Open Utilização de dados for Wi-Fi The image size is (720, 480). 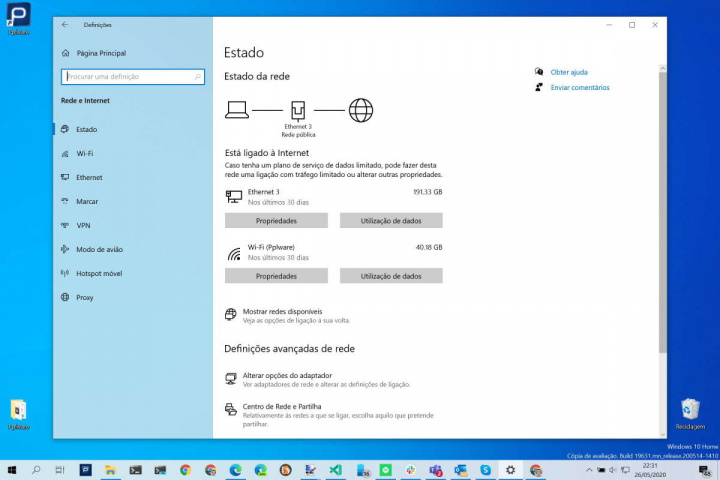(391, 276)
